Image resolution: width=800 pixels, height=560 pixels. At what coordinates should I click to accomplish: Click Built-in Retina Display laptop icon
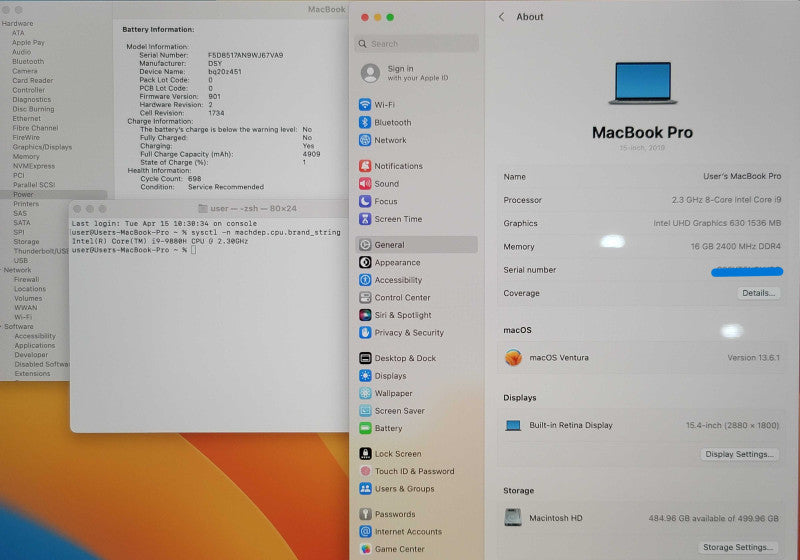tap(513, 425)
